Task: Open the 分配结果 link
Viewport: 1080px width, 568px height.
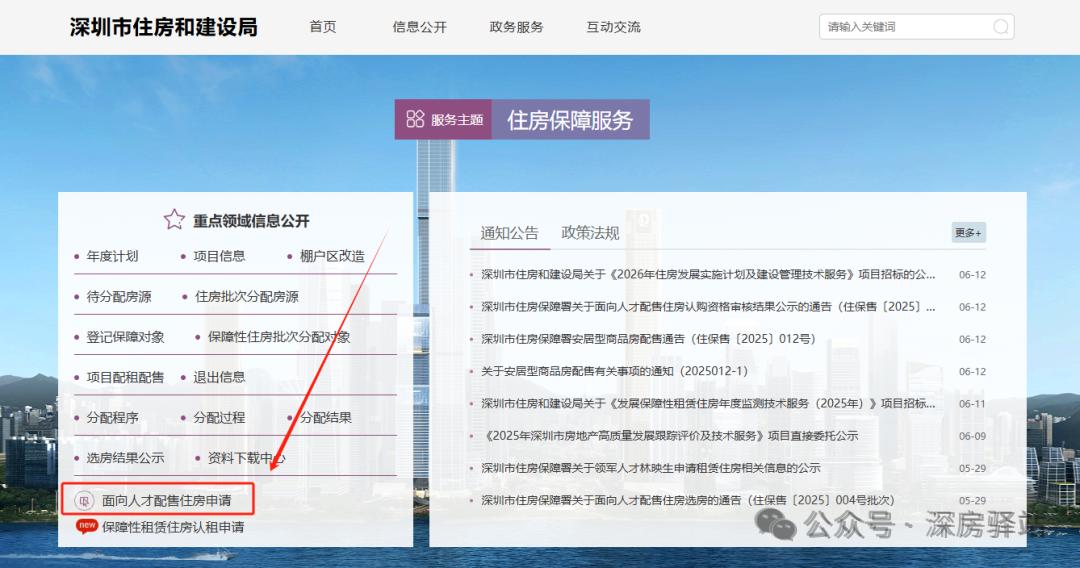Action: pos(326,418)
